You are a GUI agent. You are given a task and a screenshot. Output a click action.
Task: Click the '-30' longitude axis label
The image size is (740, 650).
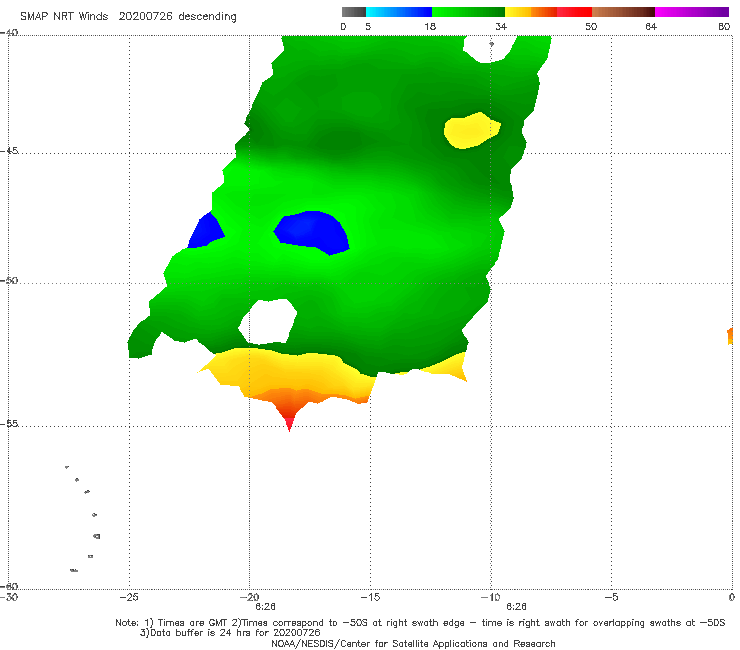point(9,597)
